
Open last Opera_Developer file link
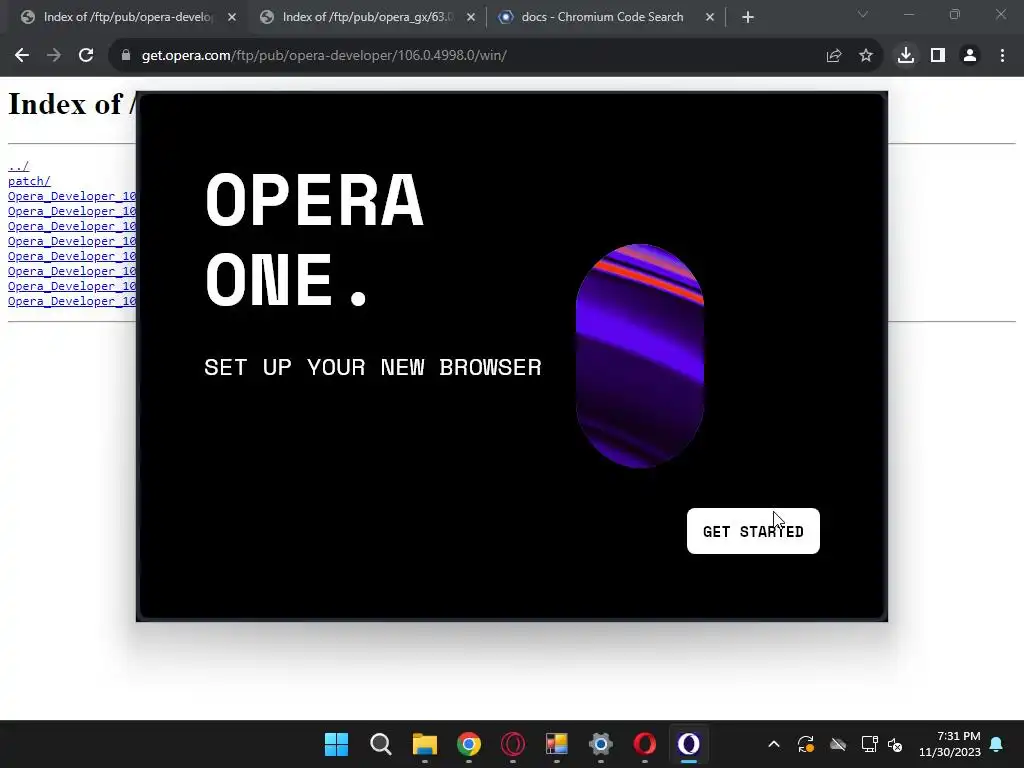point(72,301)
